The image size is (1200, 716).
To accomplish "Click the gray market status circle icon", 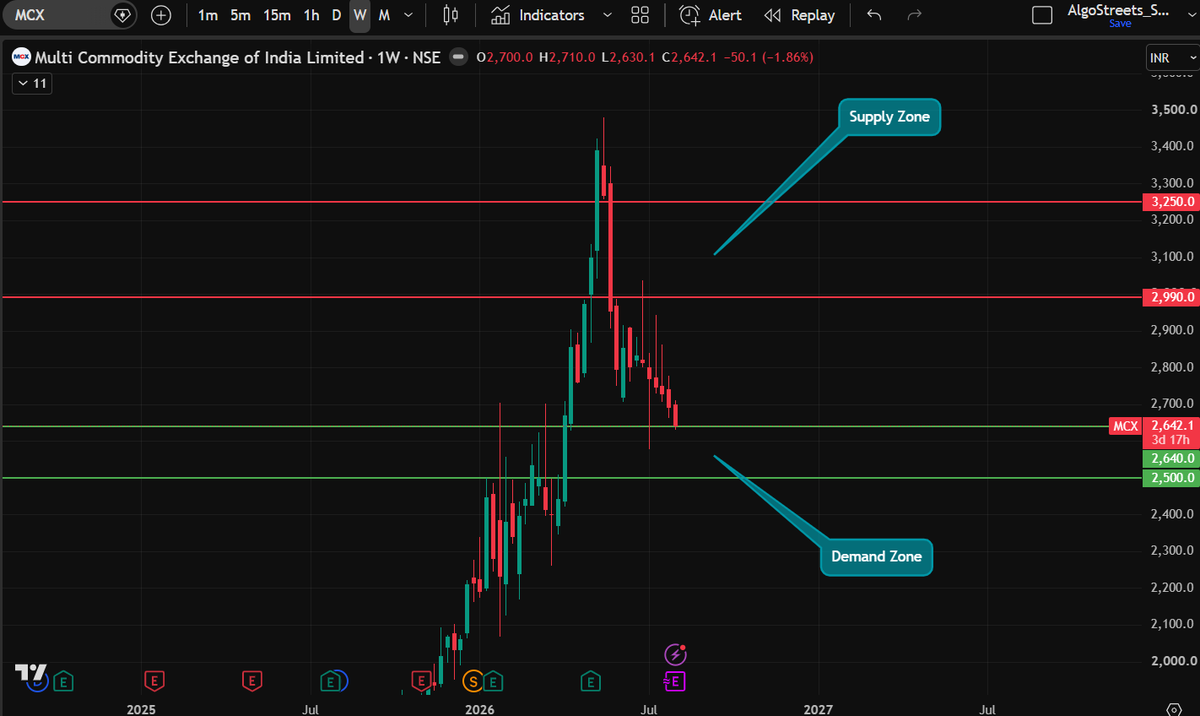I will pyautogui.click(x=458, y=58).
